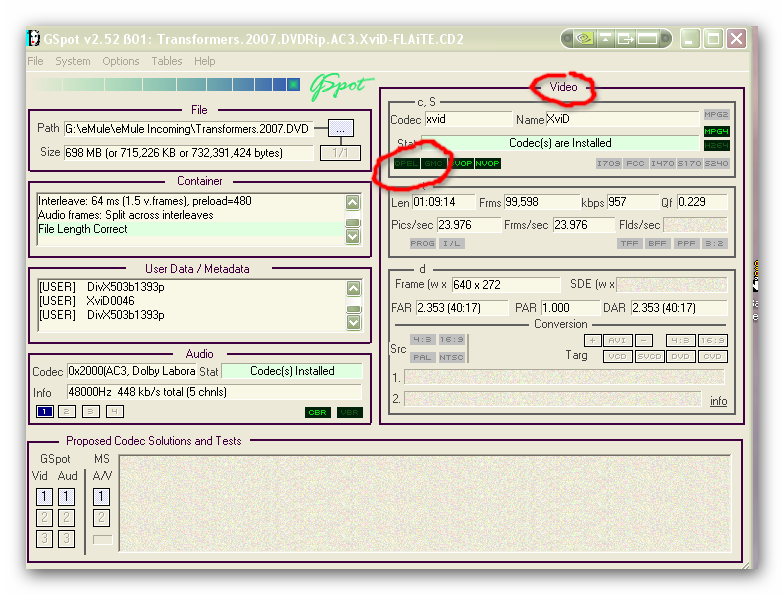Viewport: 784px width, 595px height.
Task: Open the Help menu
Action: pyautogui.click(x=204, y=61)
